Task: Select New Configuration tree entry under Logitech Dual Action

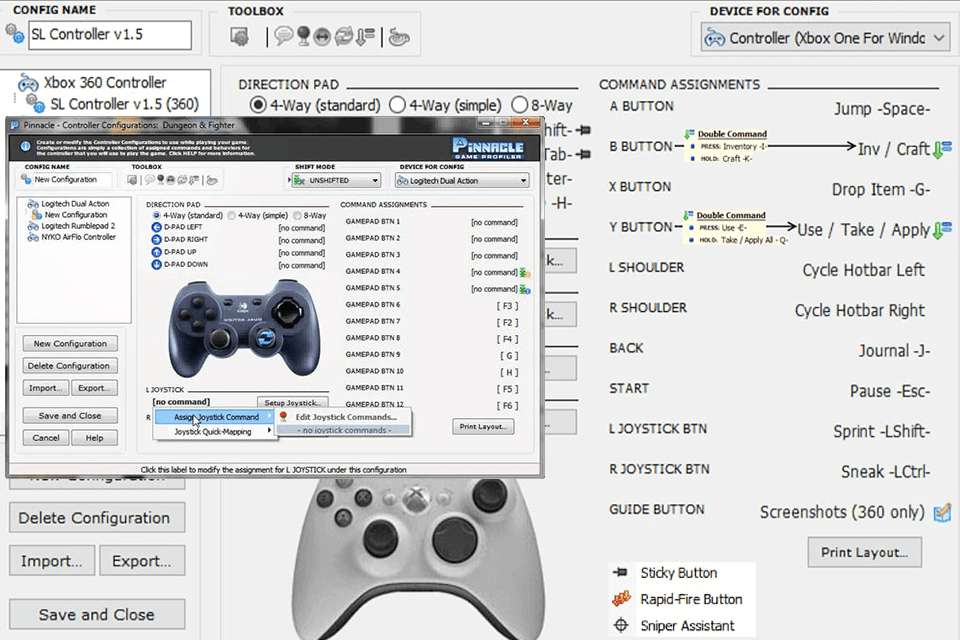Action: pos(76,215)
